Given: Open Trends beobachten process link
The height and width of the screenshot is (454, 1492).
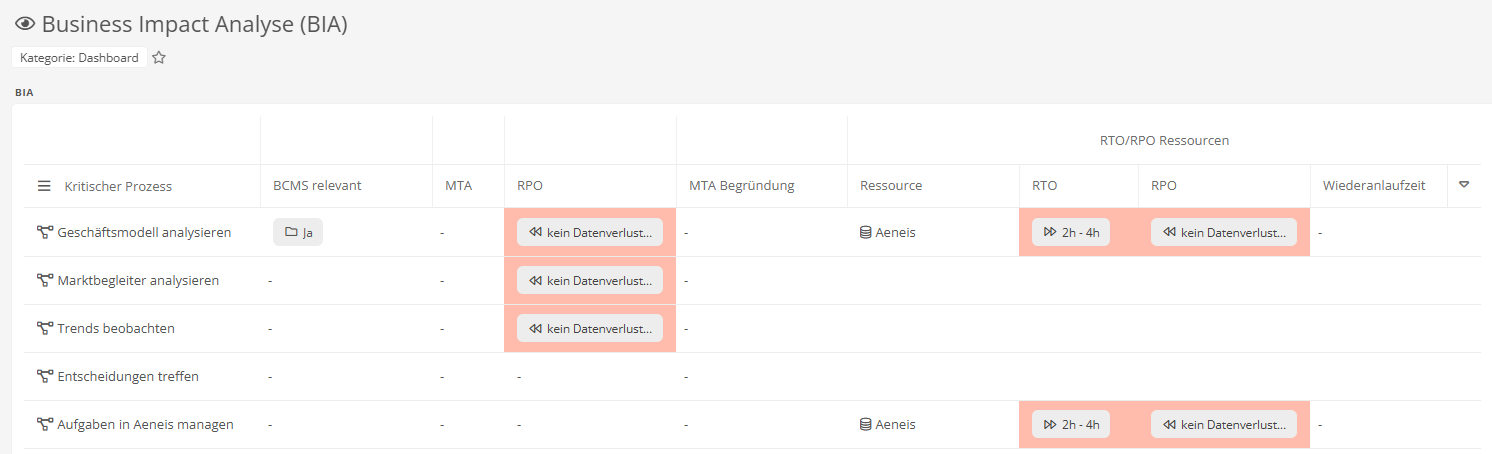Looking at the screenshot, I should (x=116, y=328).
